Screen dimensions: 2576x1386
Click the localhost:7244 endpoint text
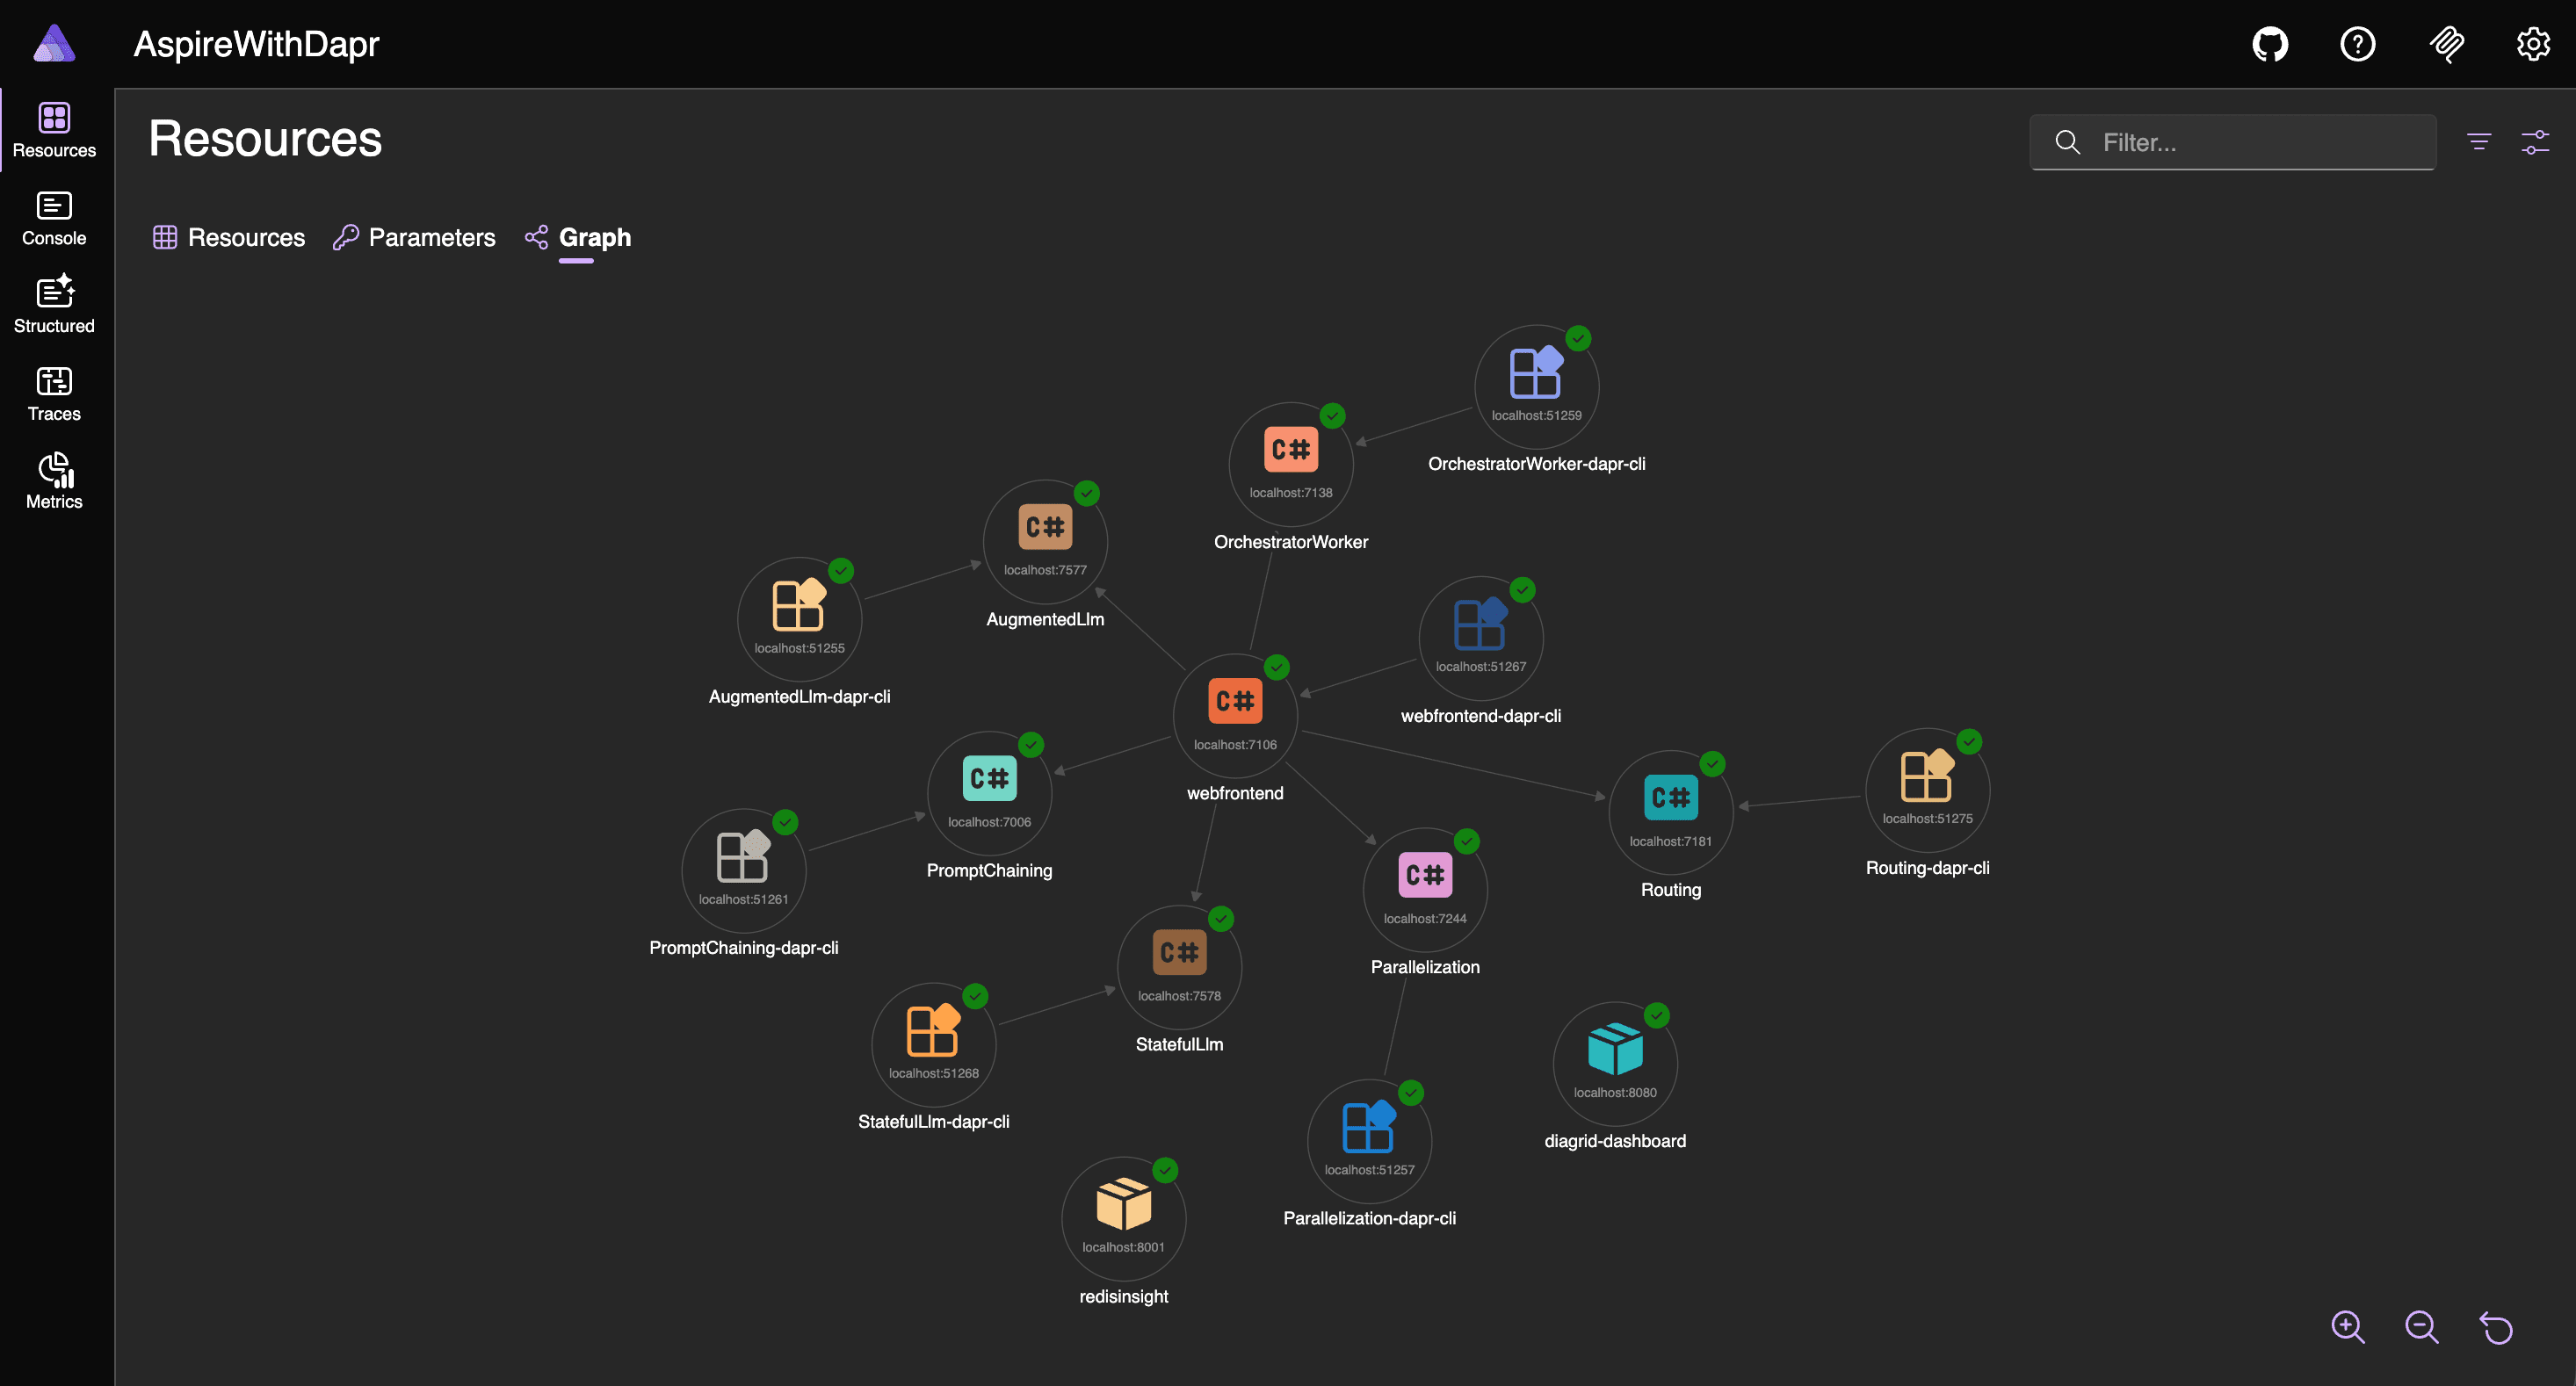click(1425, 919)
